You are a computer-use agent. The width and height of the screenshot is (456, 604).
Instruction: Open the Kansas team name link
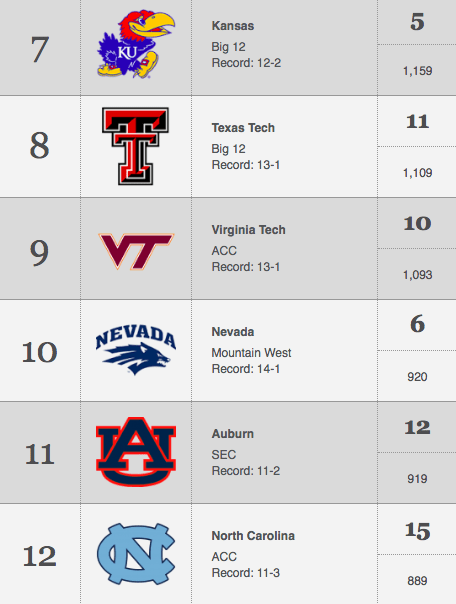tap(233, 26)
